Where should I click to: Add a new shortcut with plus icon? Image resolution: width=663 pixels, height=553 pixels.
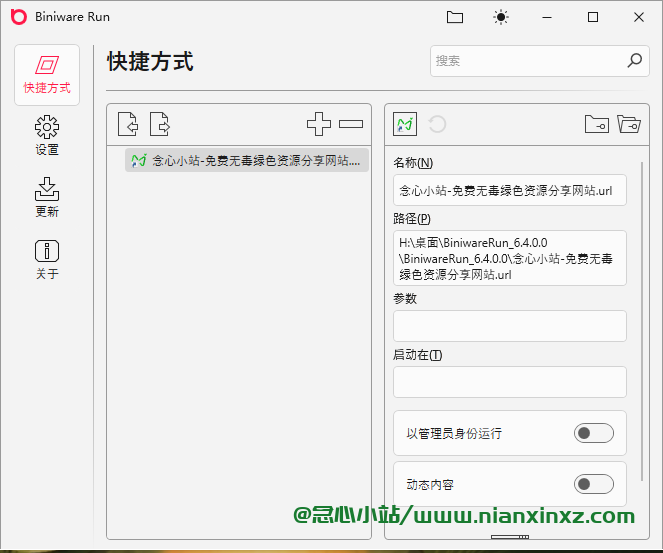[319, 124]
